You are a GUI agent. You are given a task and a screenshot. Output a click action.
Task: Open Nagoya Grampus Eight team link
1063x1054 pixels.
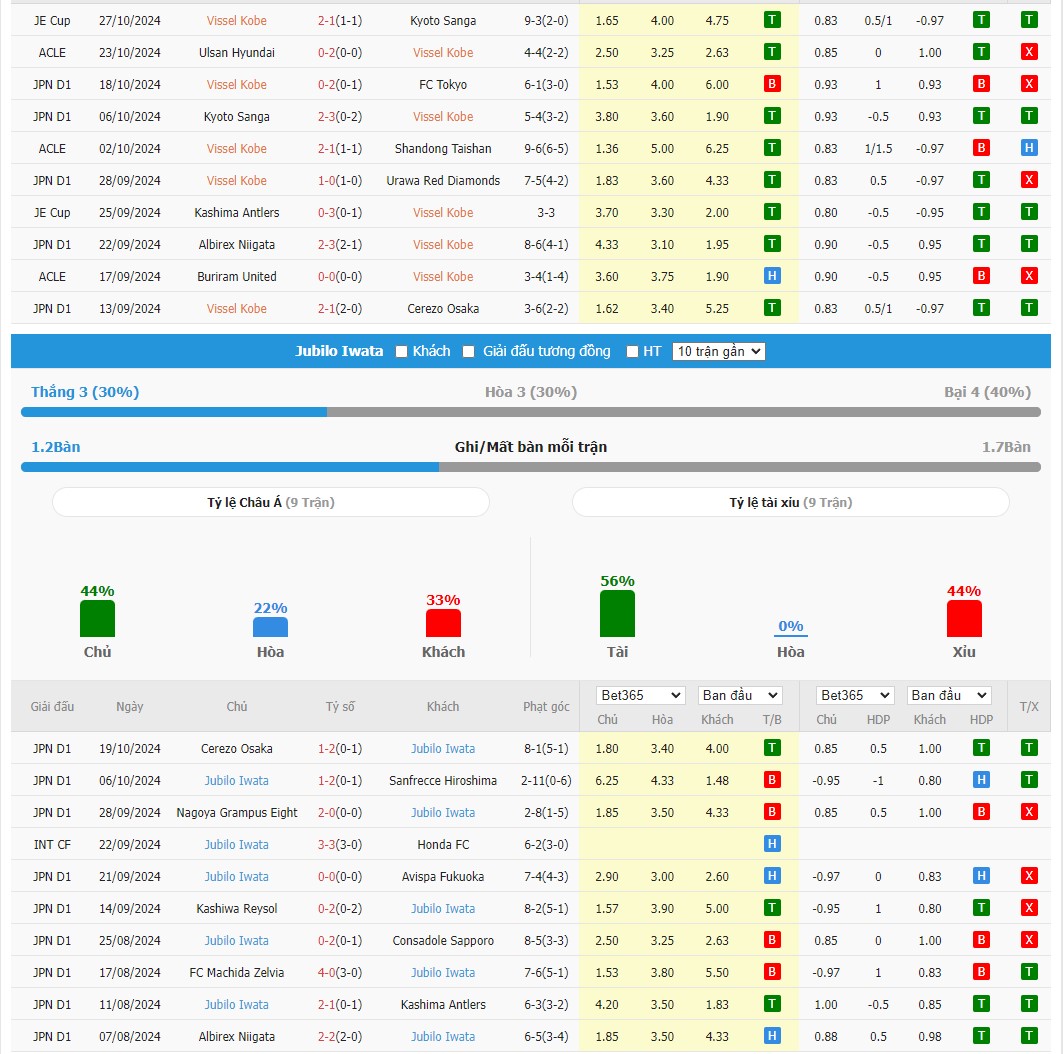point(237,813)
